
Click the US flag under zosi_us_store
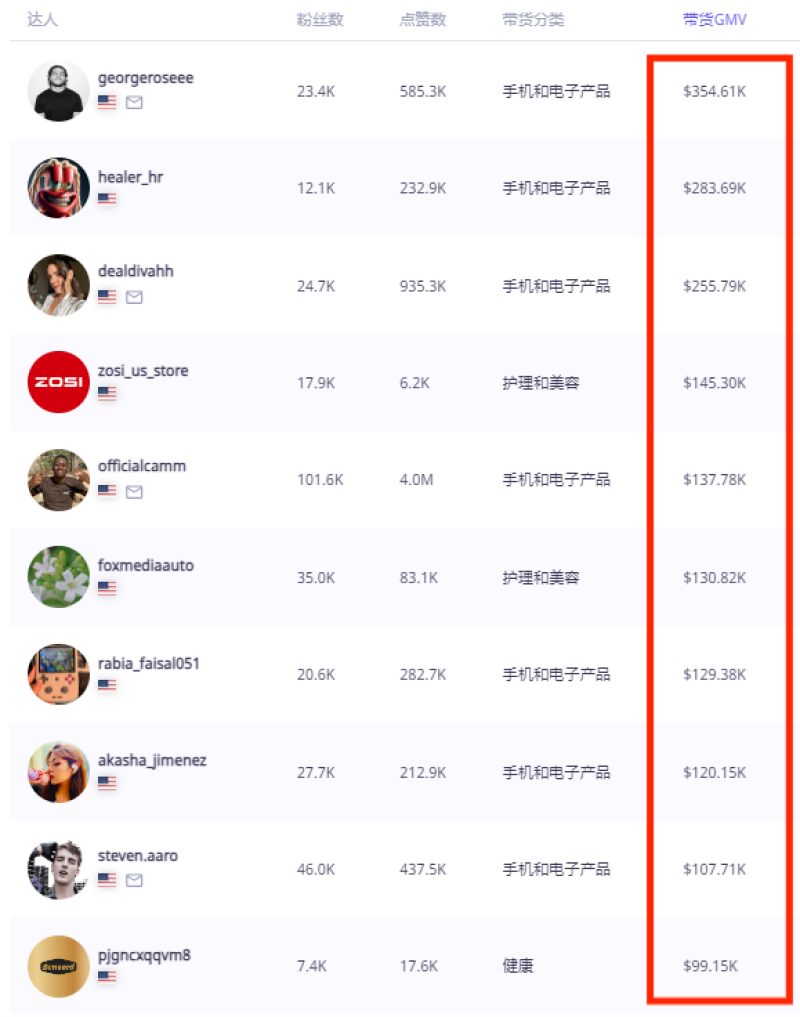pyautogui.click(x=107, y=394)
